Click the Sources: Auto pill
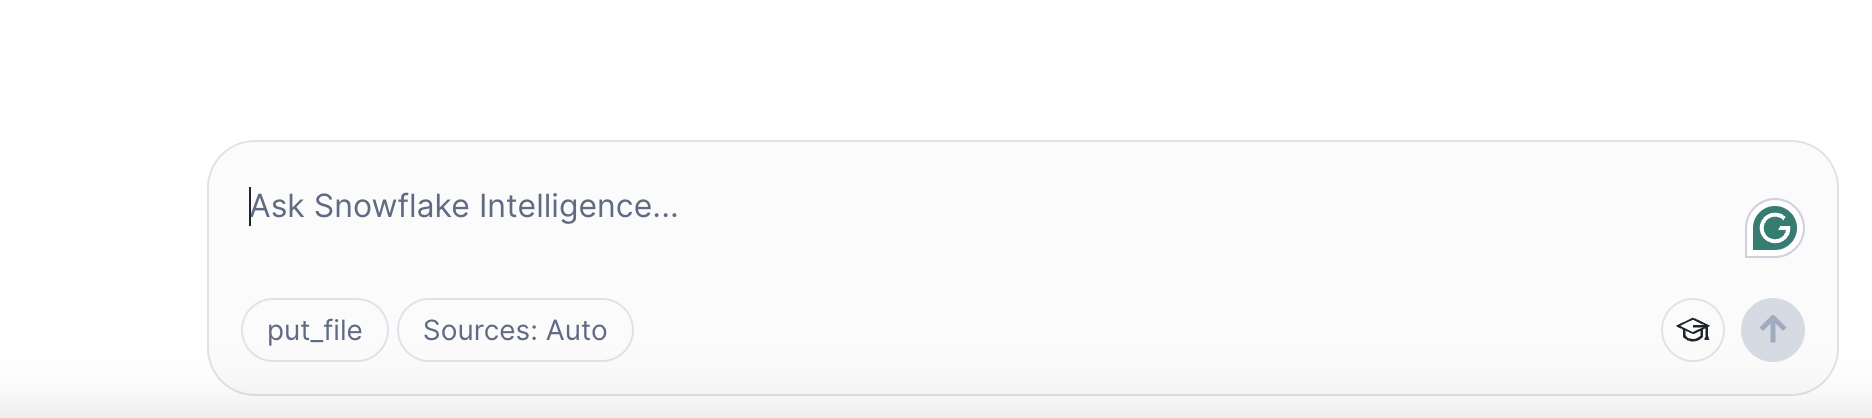 (515, 330)
